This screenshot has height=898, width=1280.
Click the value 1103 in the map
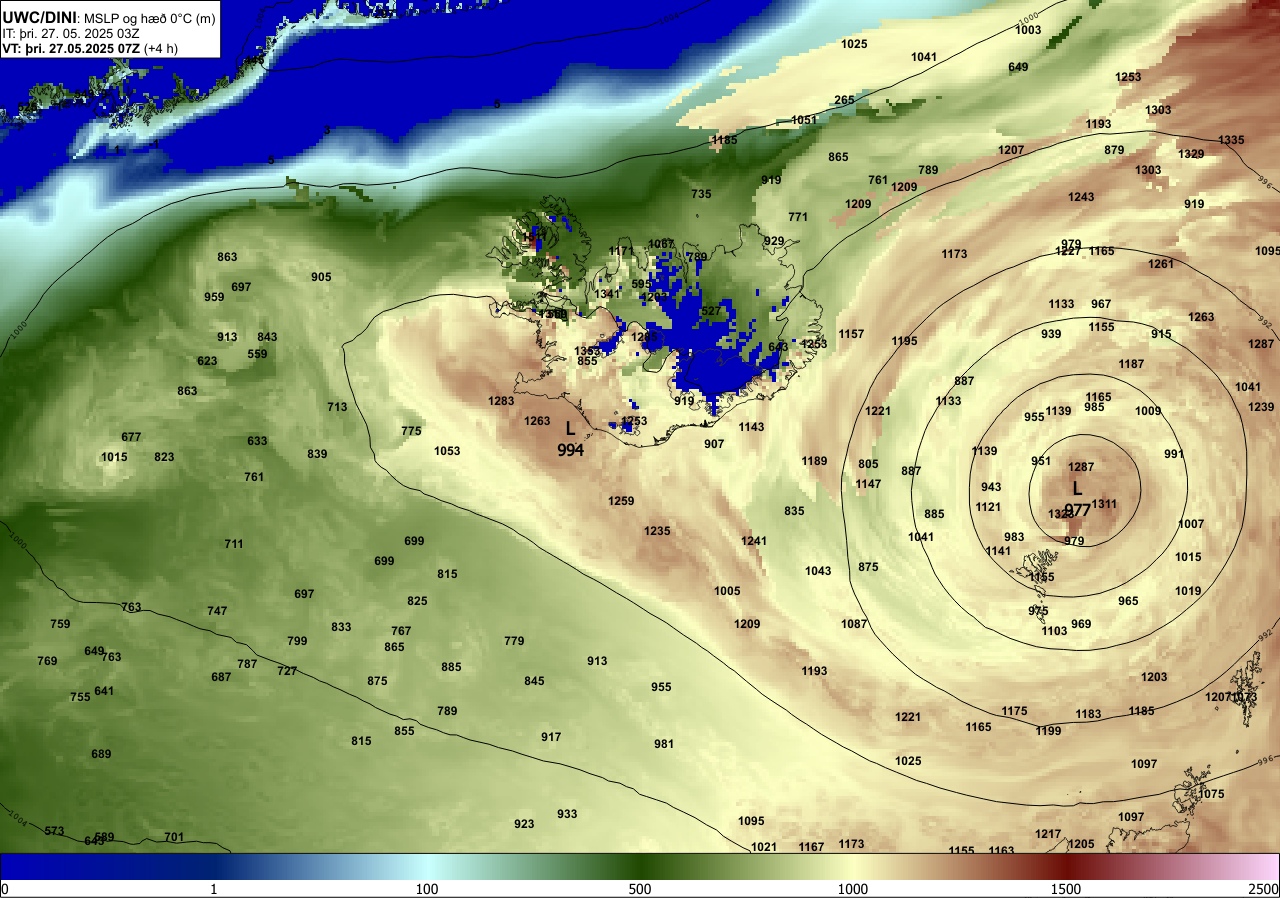click(1054, 631)
